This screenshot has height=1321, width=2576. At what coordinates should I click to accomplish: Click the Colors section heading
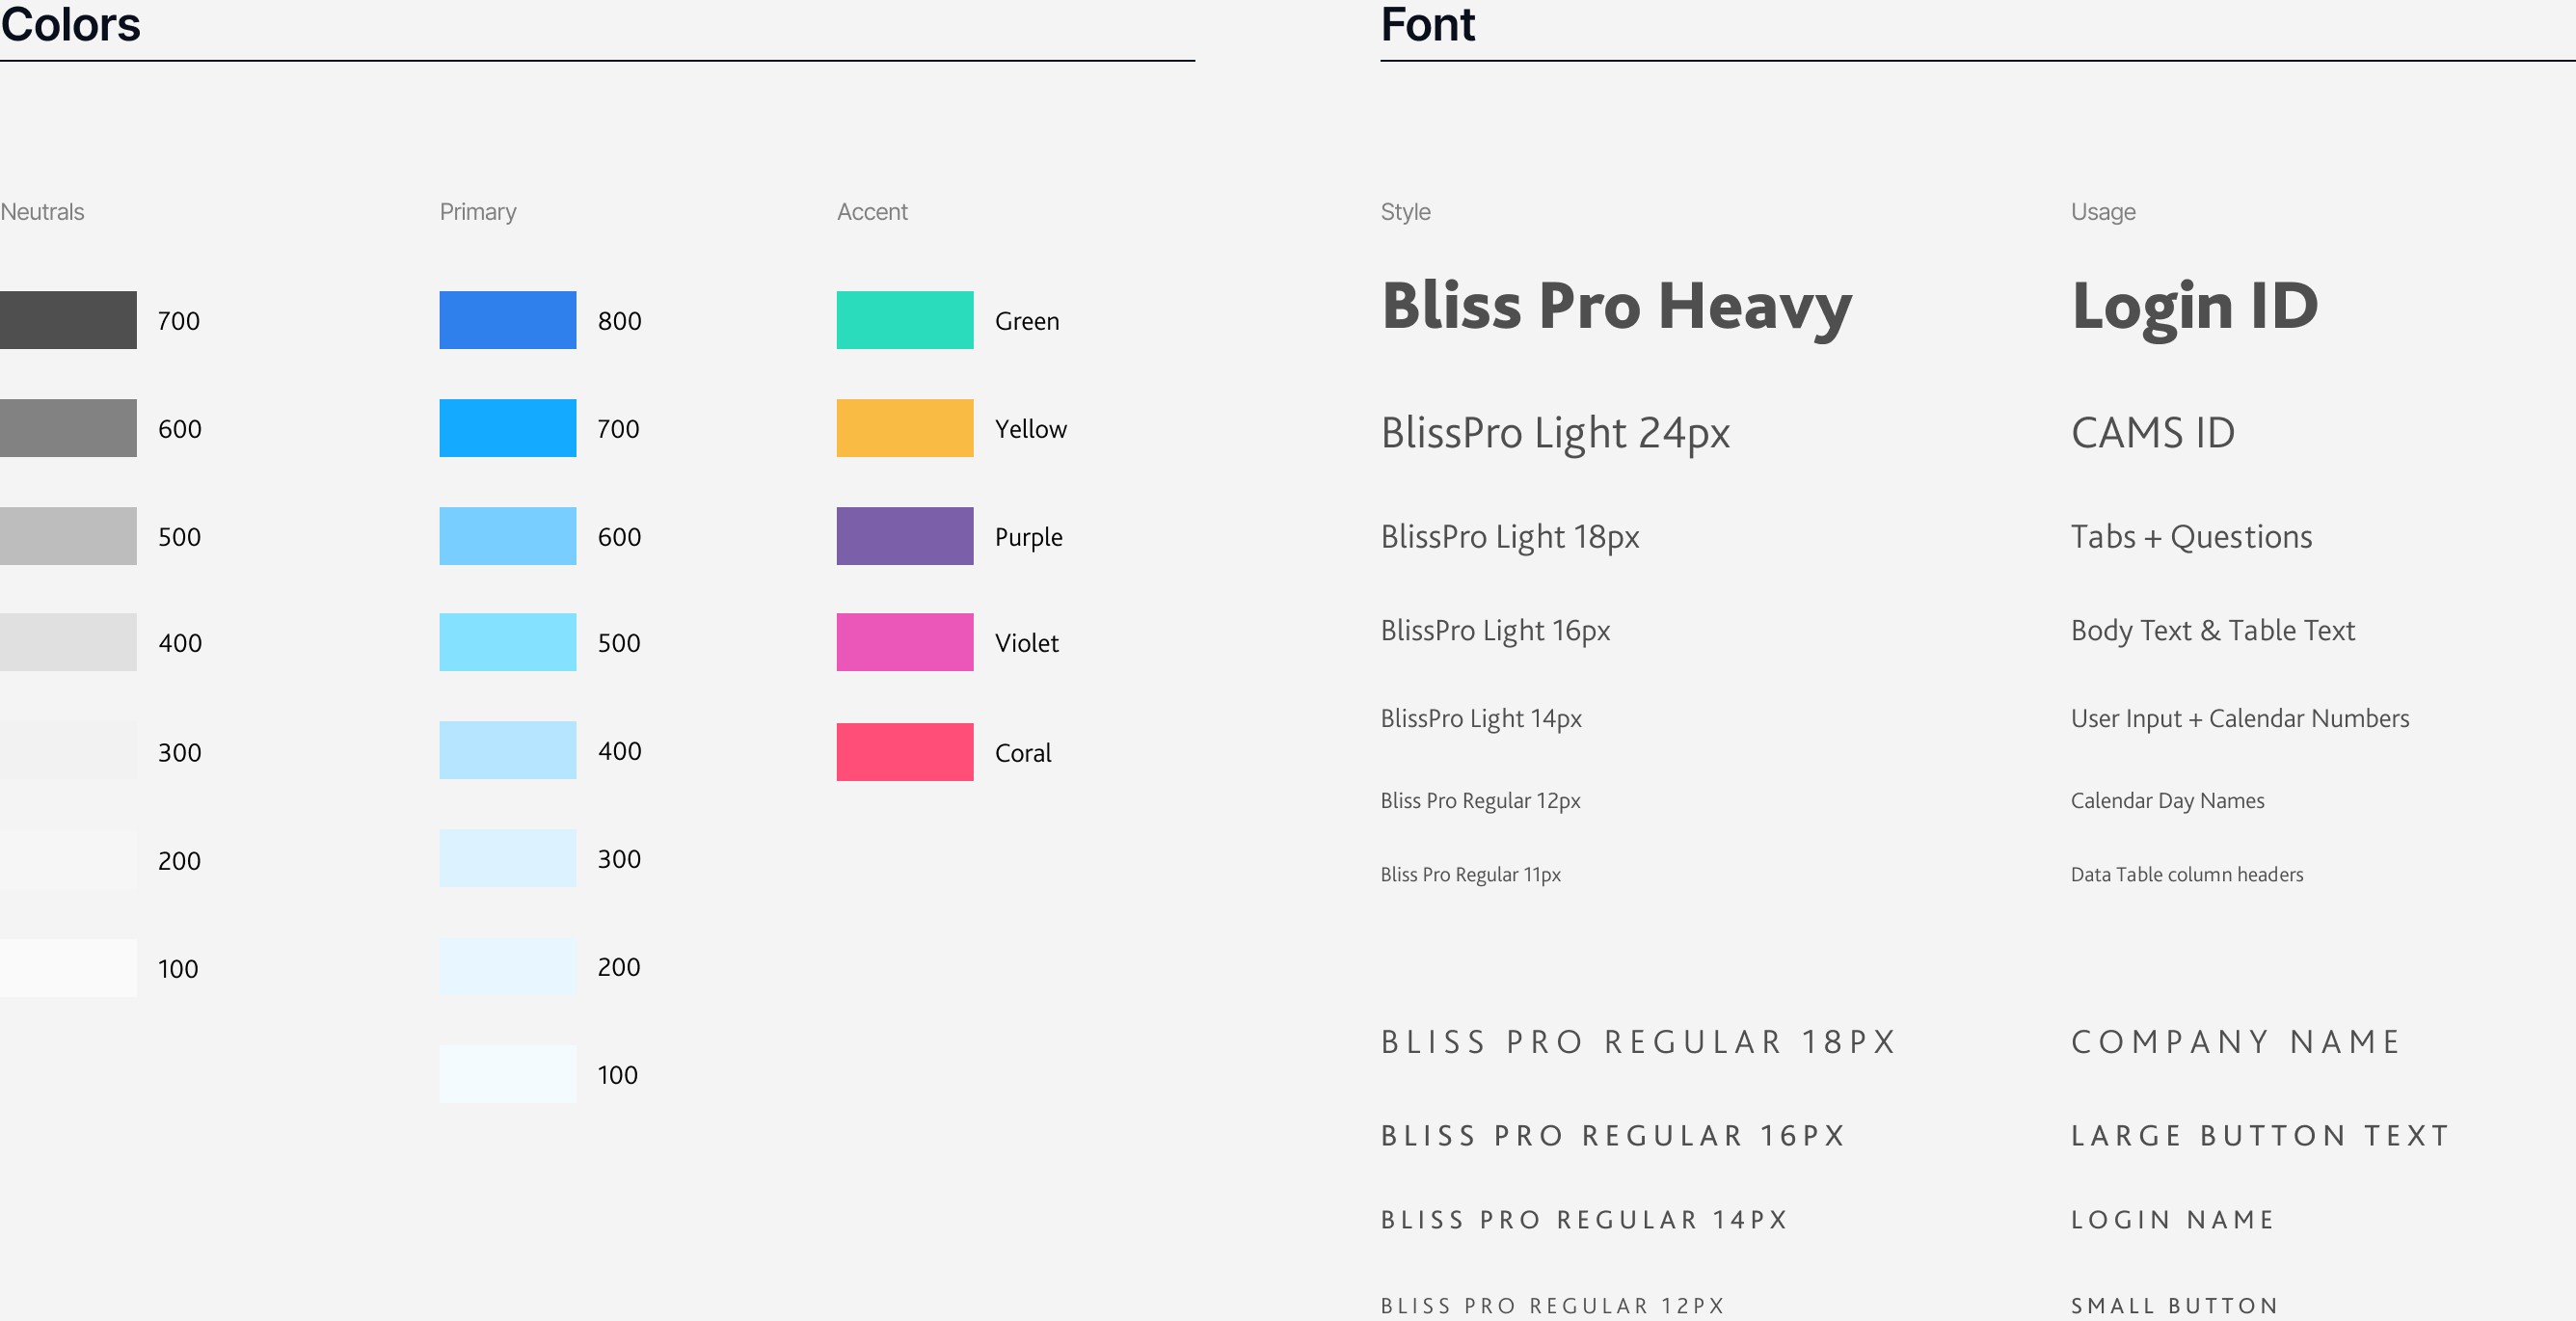70,24
